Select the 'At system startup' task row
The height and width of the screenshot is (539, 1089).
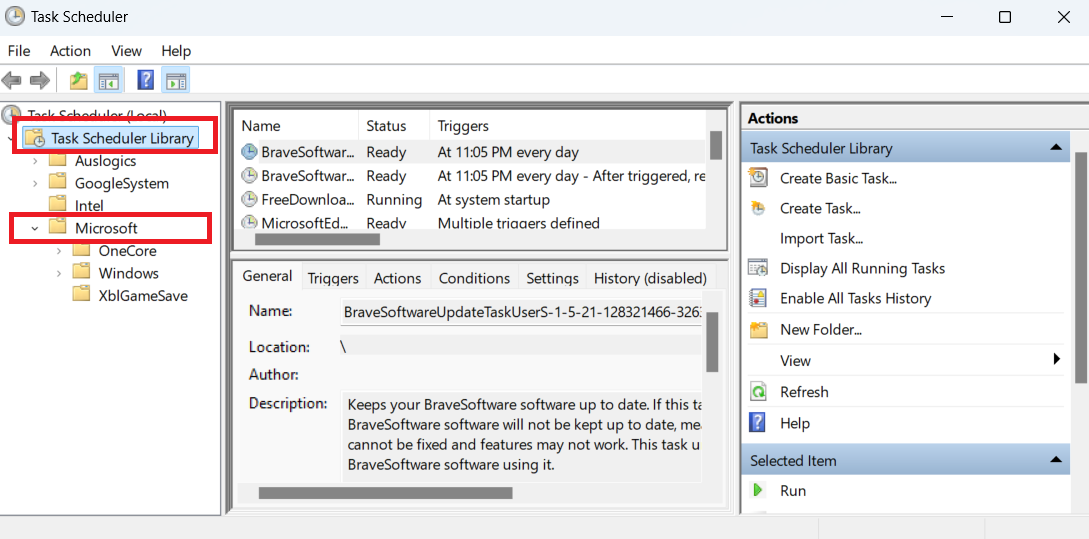pos(472,200)
